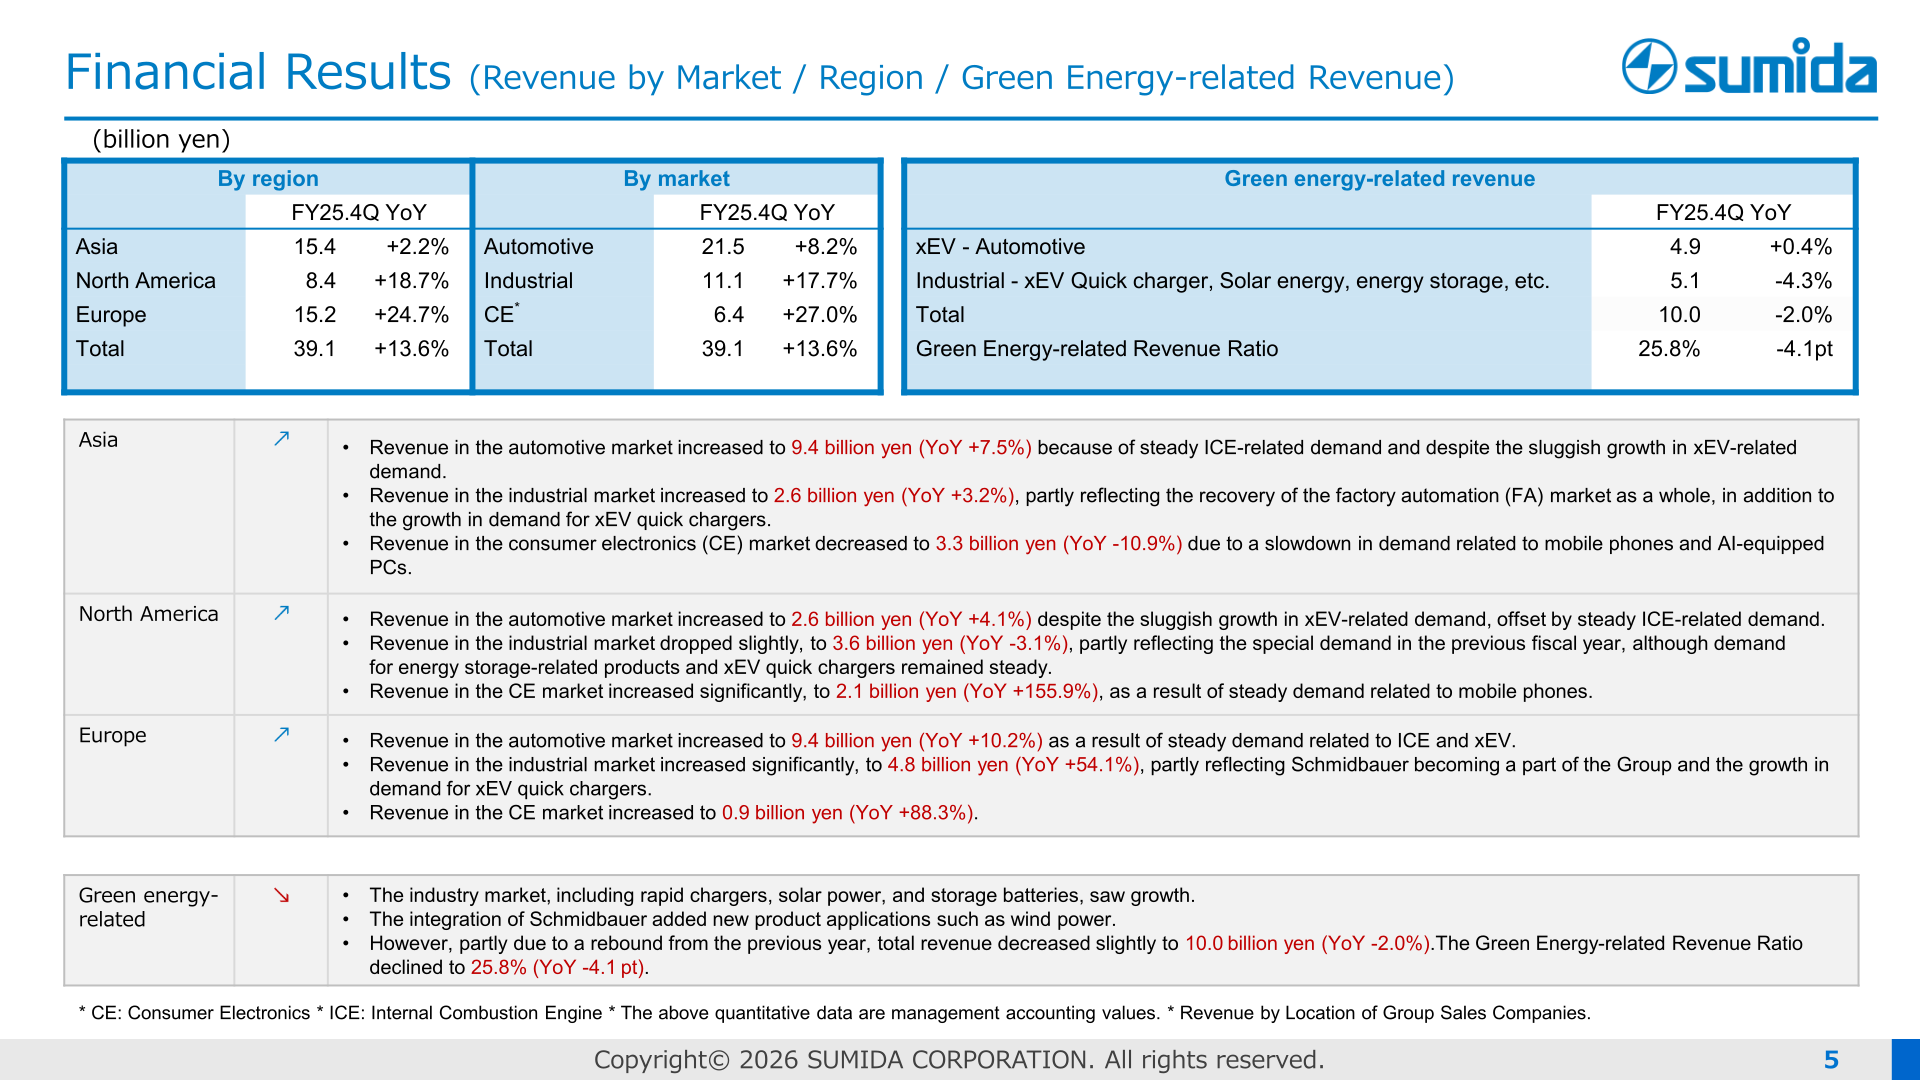Click 'Green energy-related' commentary label
Image resolution: width=1920 pixels, height=1080 pixels.
[x=148, y=908]
